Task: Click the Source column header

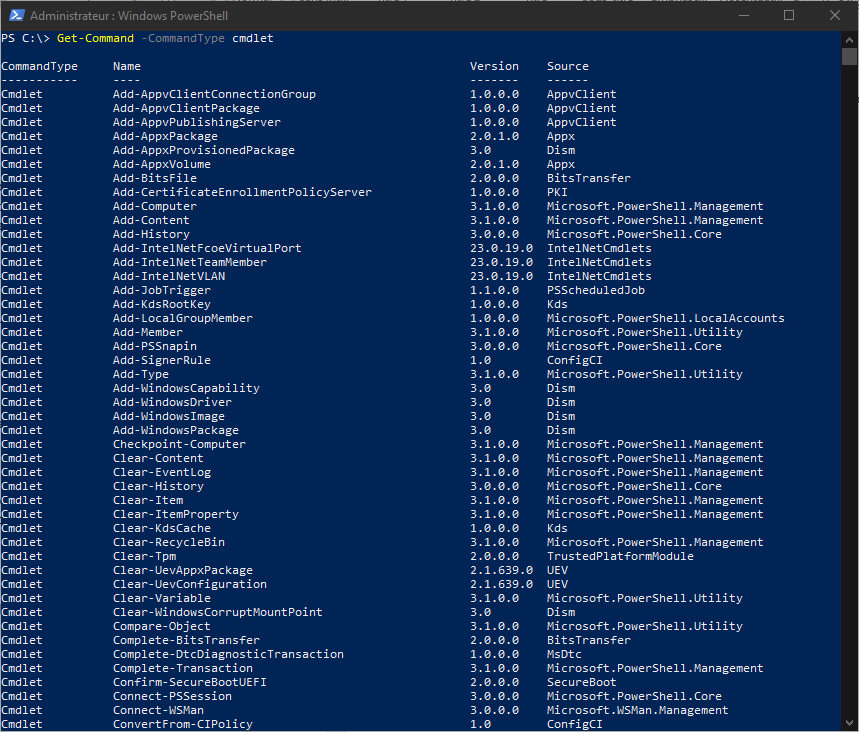Action: click(567, 66)
